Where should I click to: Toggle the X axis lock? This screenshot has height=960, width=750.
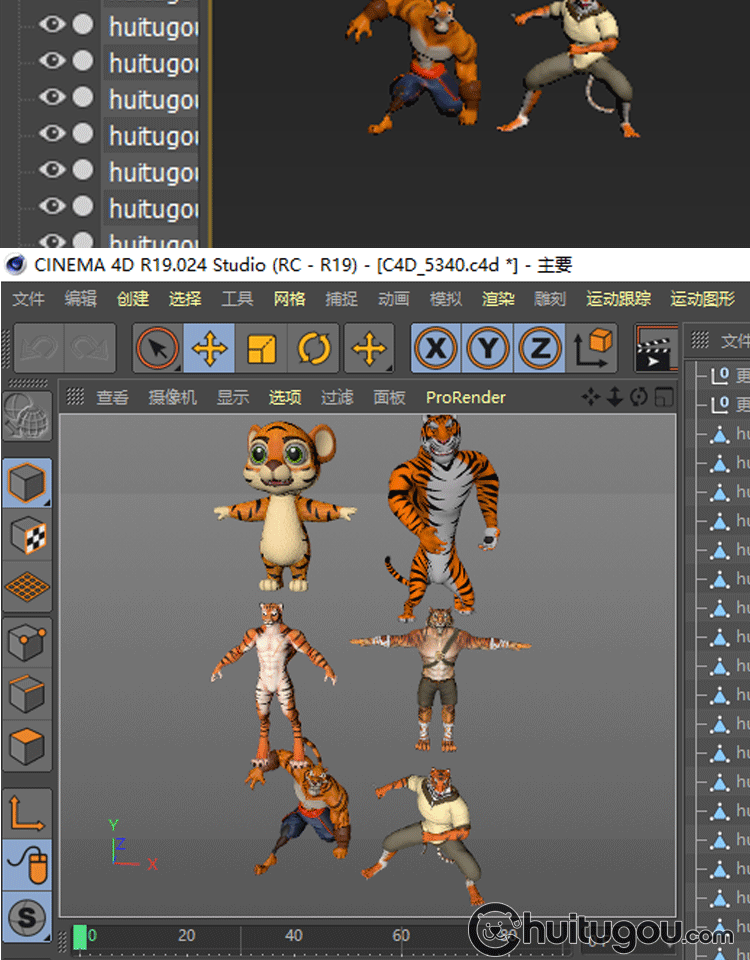437,349
